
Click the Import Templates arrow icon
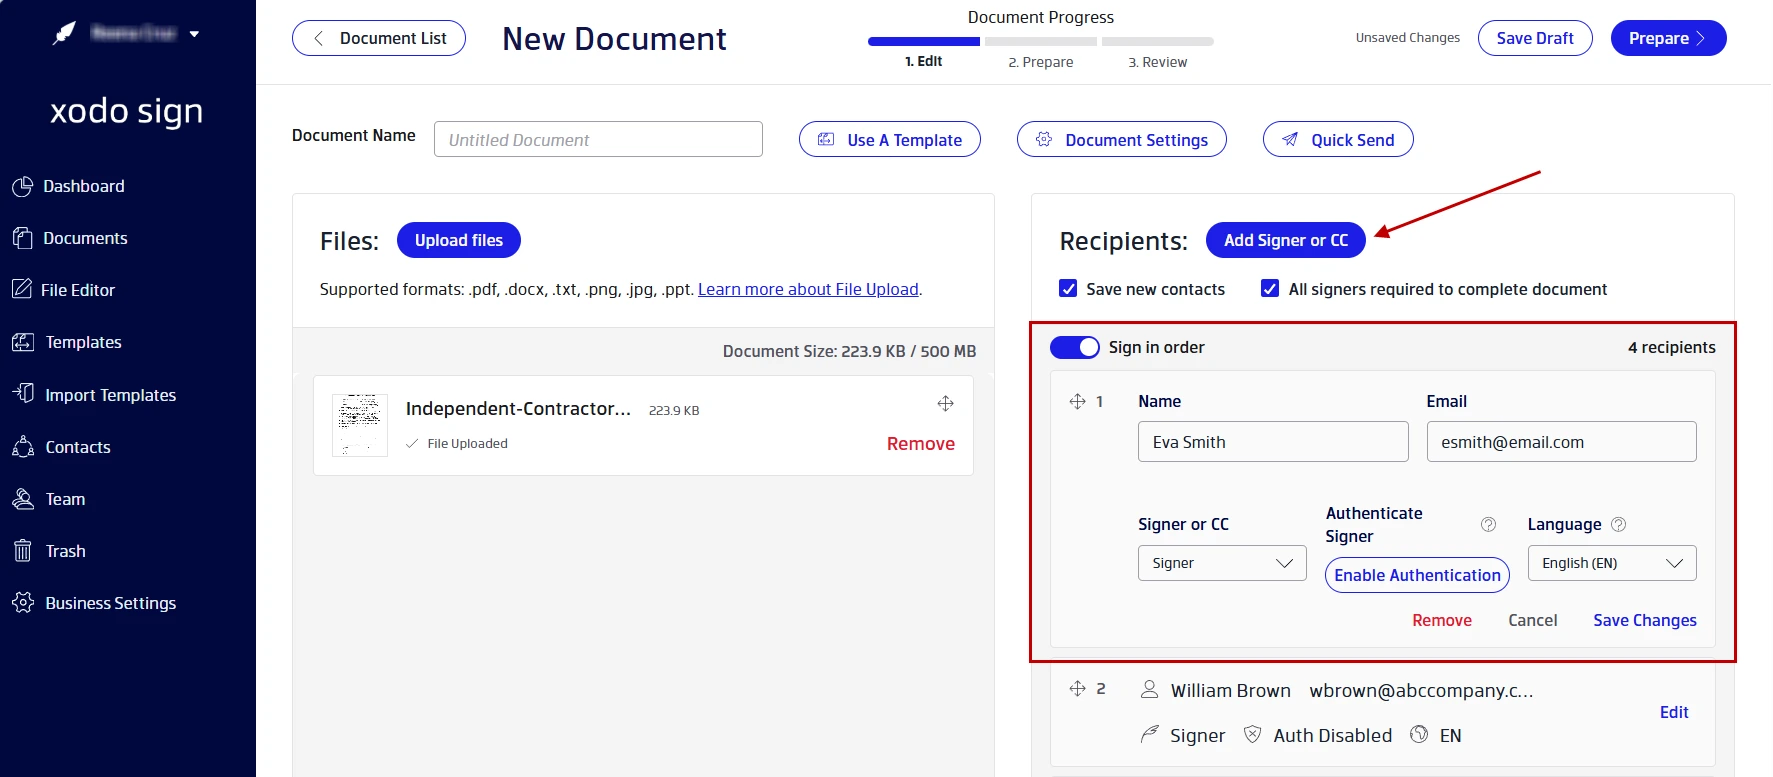(22, 393)
